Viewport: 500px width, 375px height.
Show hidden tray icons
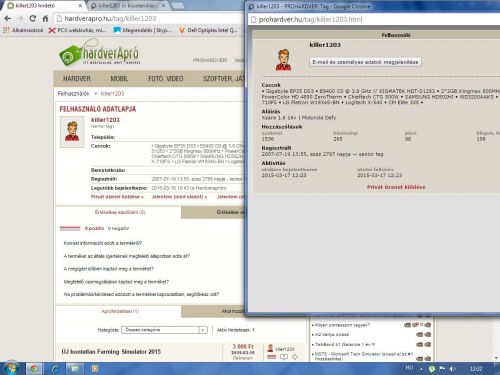pyautogui.click(x=421, y=369)
